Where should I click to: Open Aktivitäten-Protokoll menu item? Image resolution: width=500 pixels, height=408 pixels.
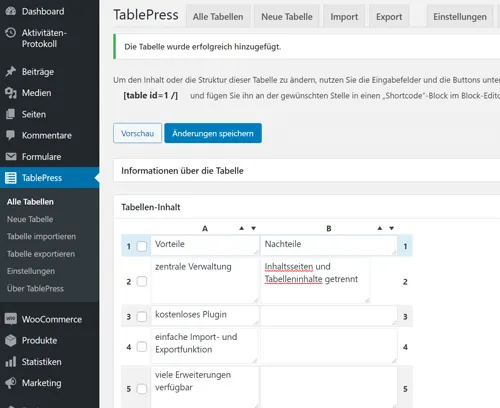click(x=44, y=38)
